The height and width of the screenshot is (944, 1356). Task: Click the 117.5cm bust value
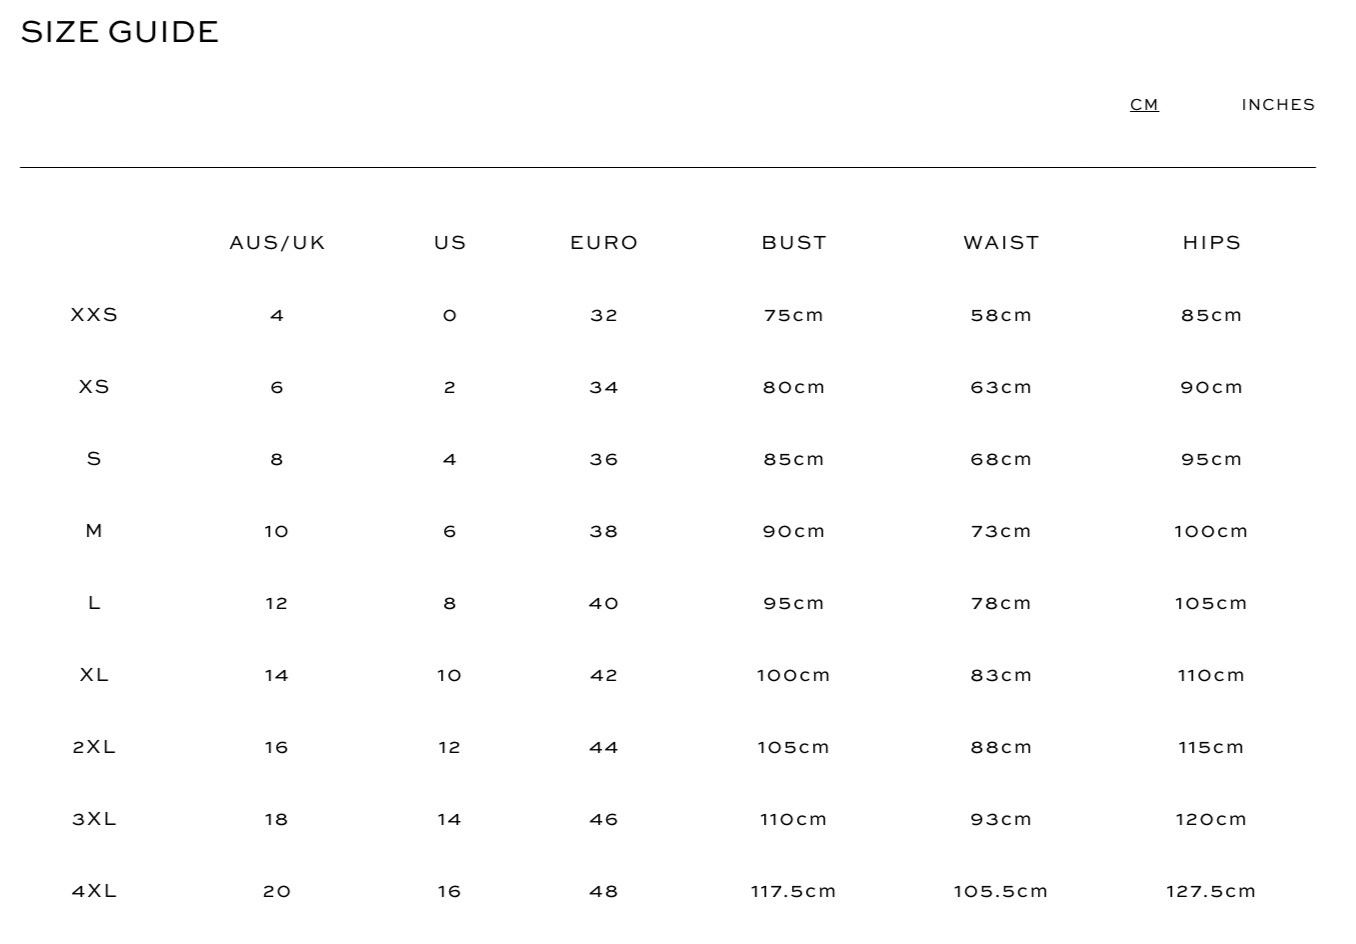[793, 891]
